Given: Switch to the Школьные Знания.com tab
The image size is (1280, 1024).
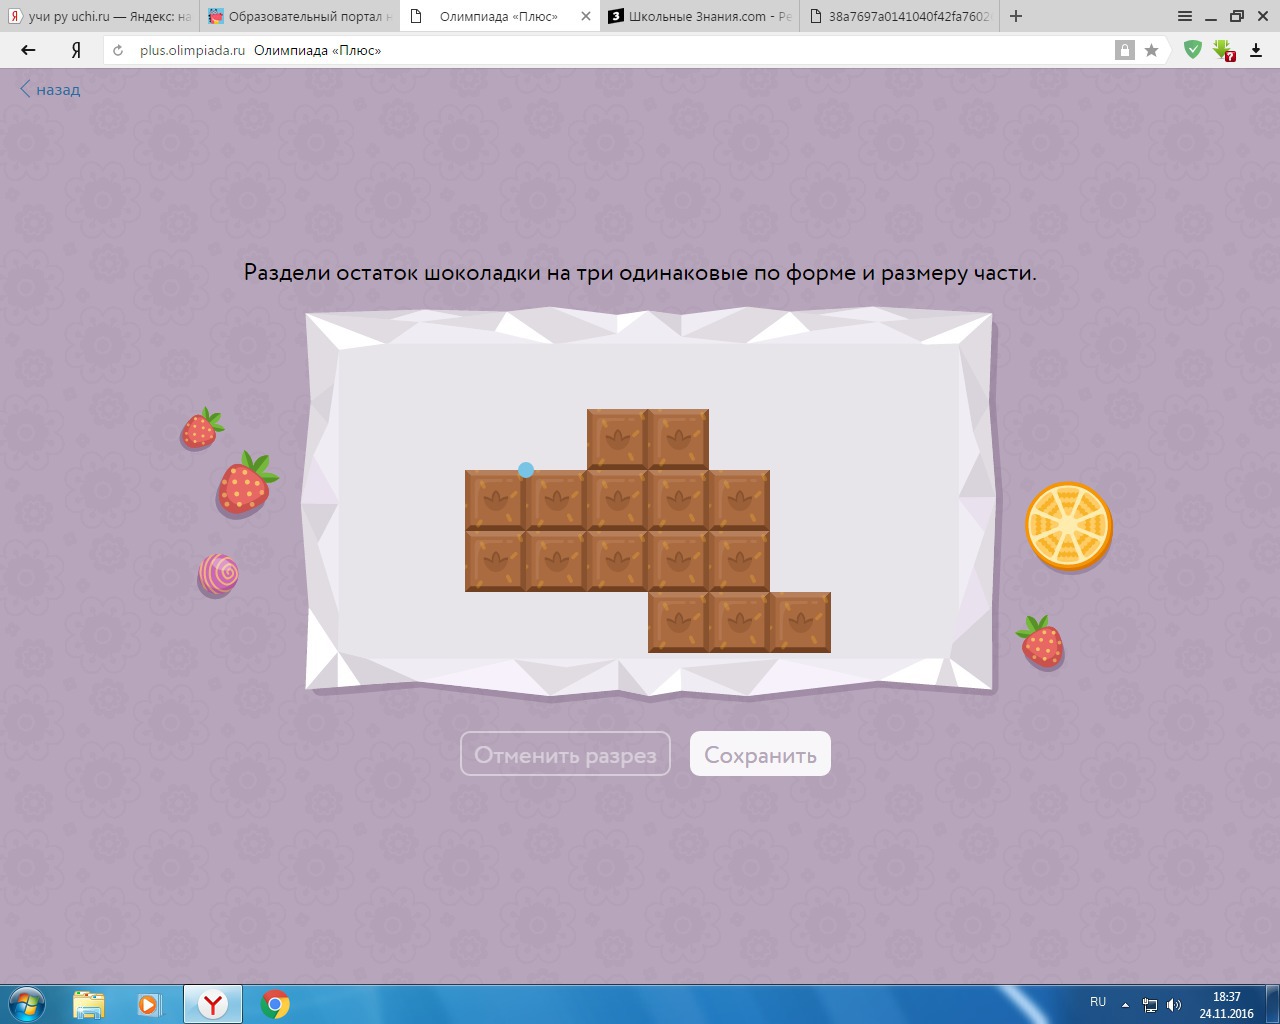Looking at the screenshot, I should tap(700, 16).
